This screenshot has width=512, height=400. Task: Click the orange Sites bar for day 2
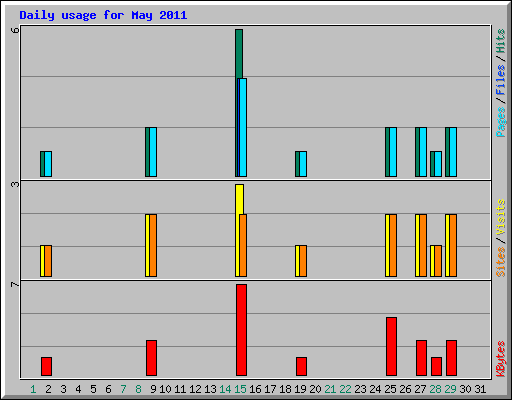click(x=48, y=261)
